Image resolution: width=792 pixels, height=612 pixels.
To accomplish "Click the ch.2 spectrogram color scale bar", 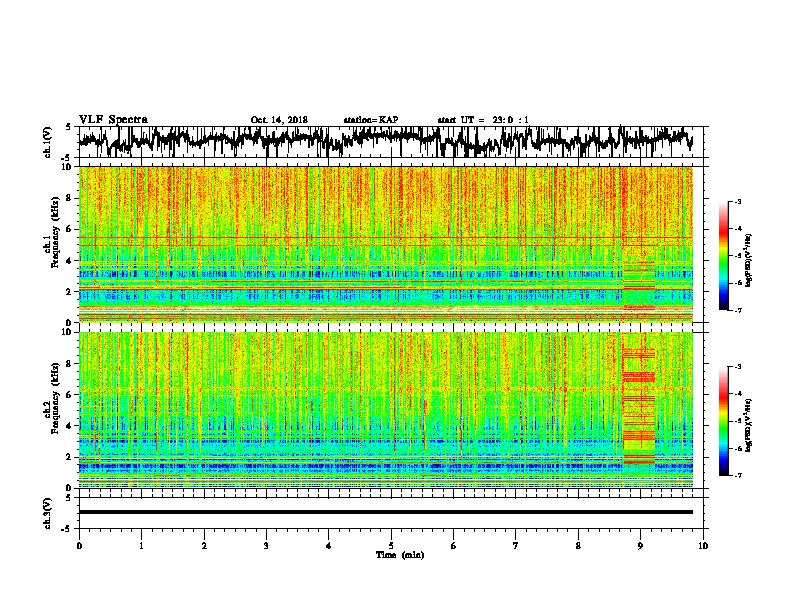I will [x=723, y=421].
